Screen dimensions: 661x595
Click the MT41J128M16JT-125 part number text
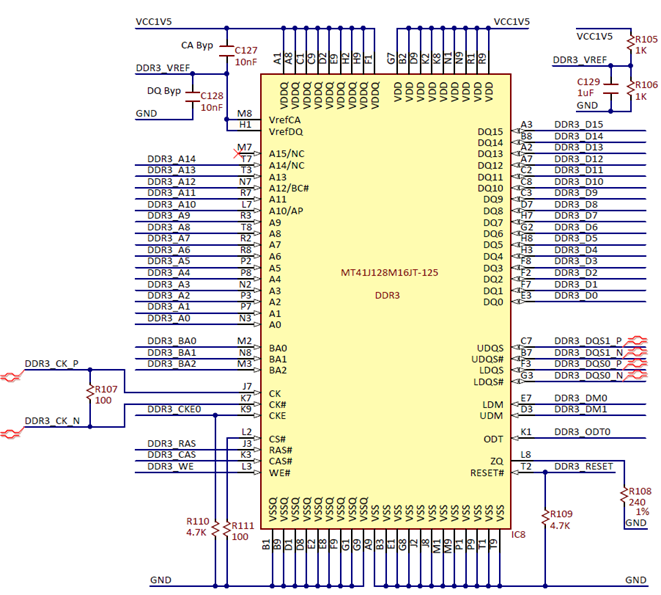pos(389,272)
